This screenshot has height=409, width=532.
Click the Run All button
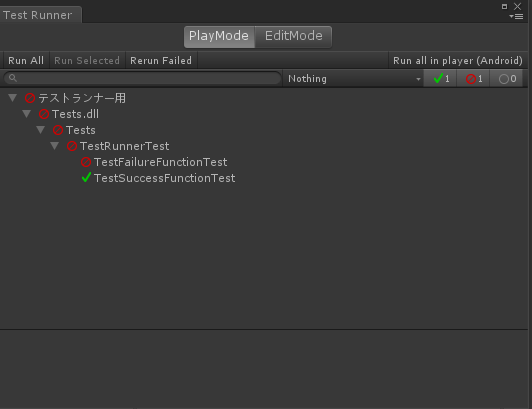[26, 60]
